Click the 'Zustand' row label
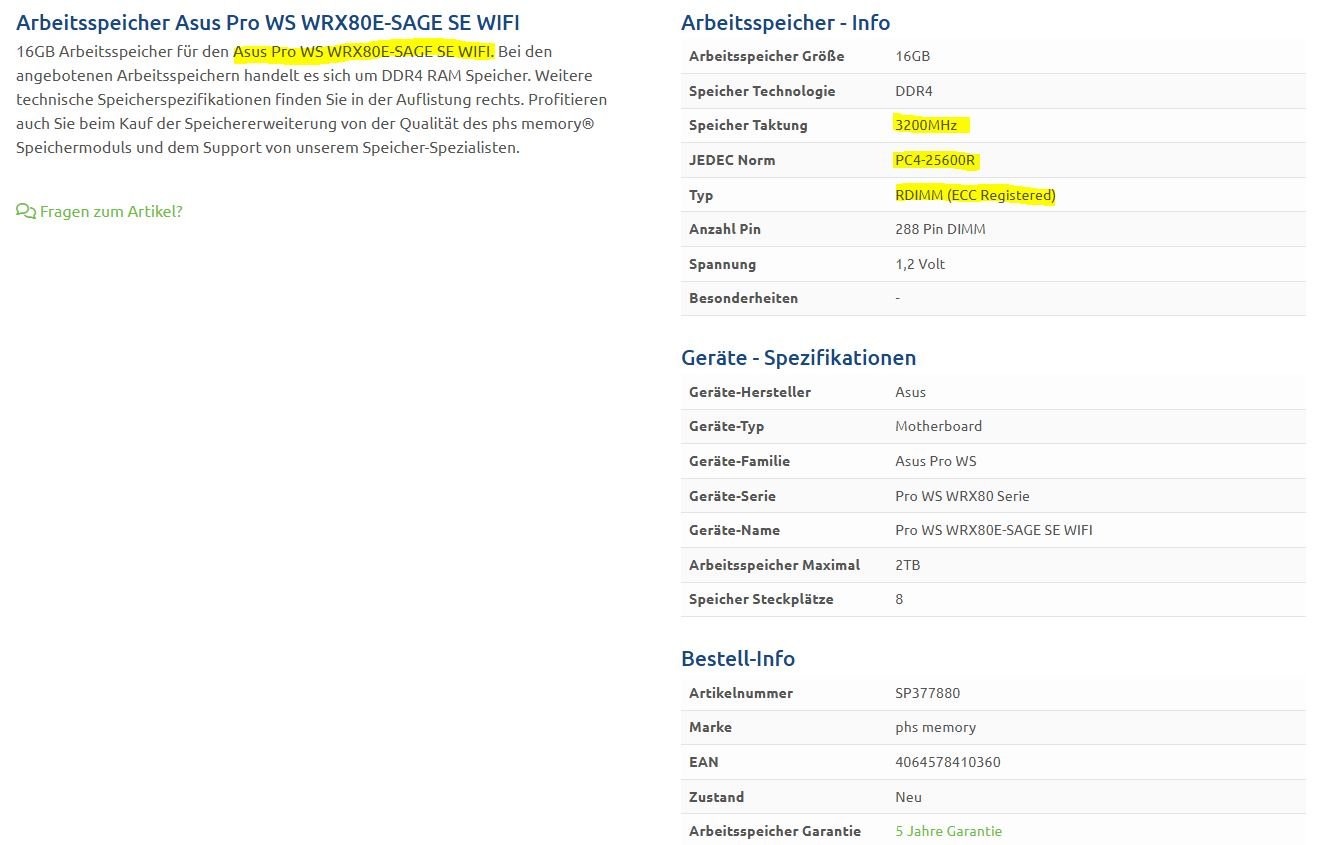 (716, 797)
